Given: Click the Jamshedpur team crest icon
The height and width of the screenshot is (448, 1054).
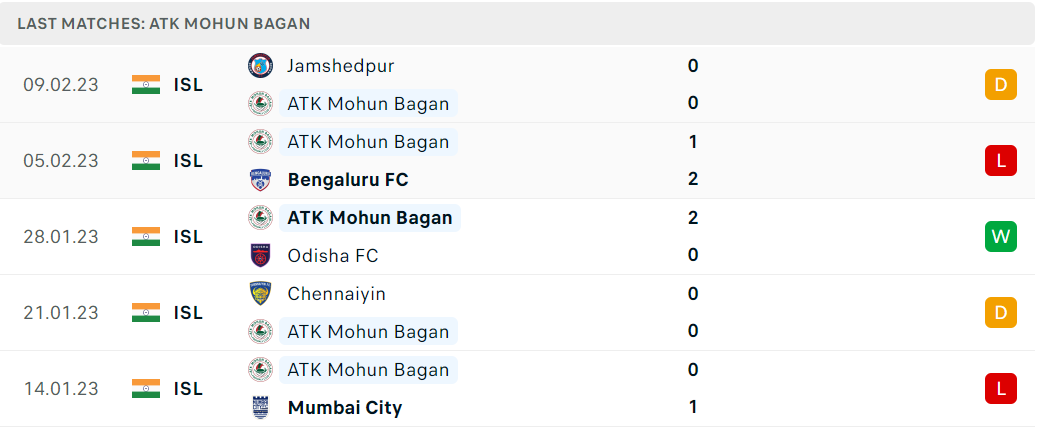Looking at the screenshot, I should 260,66.
